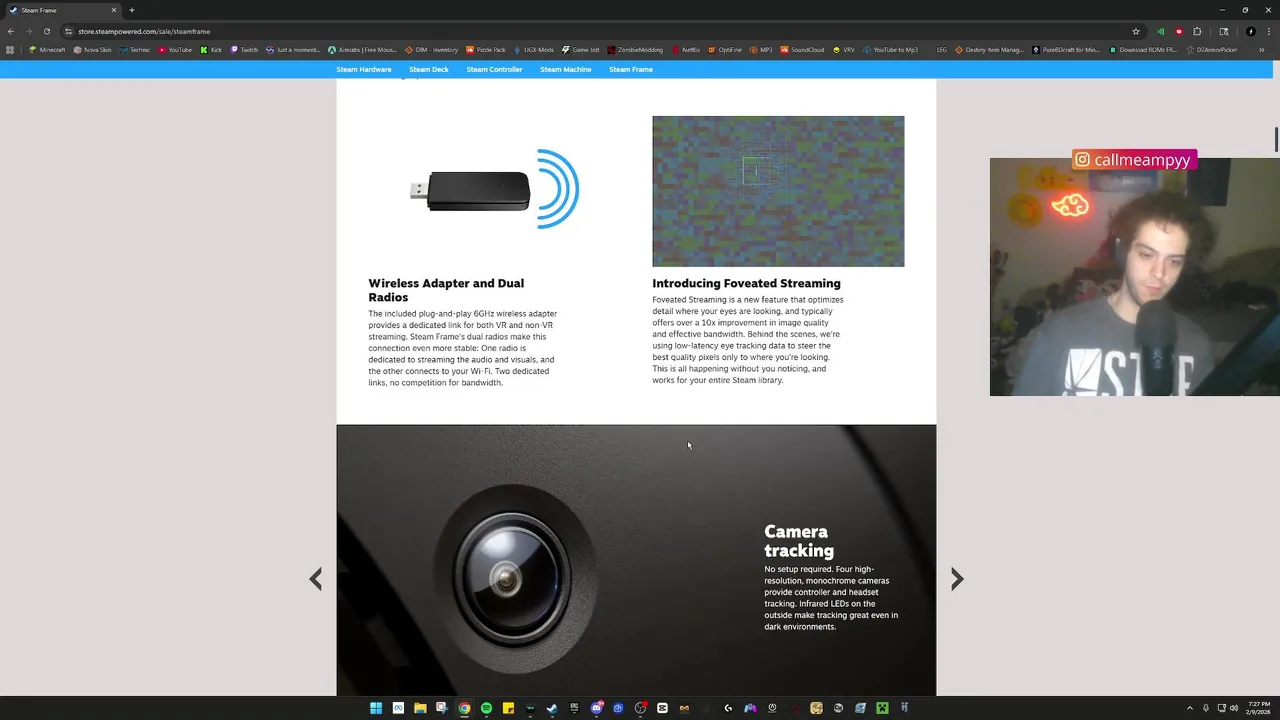Open the PureBDcraft bookmark
Screen dimensions: 1280x720
click(x=1066, y=50)
